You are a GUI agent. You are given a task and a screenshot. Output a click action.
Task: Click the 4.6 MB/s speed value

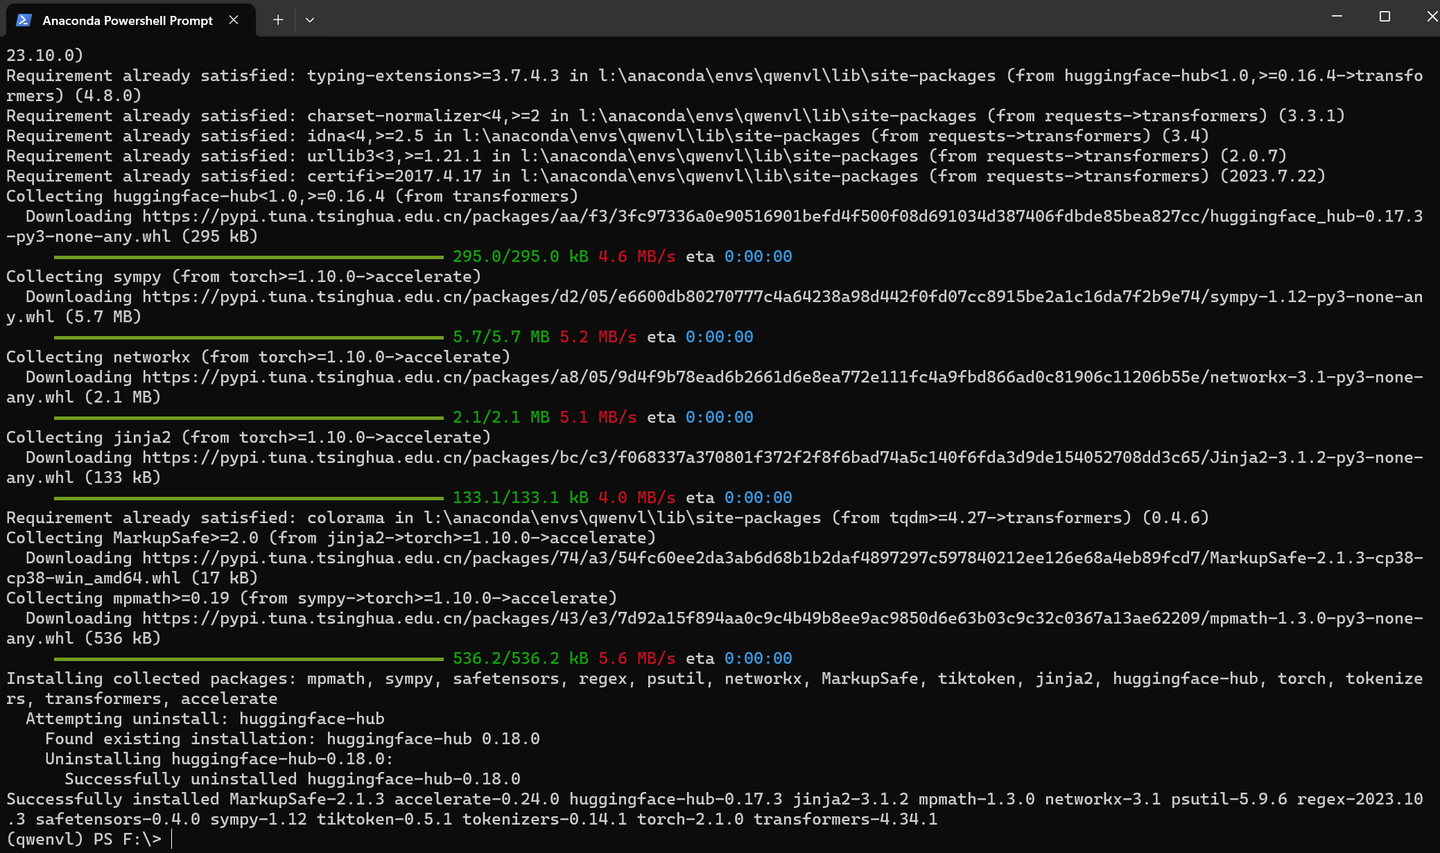coord(637,257)
